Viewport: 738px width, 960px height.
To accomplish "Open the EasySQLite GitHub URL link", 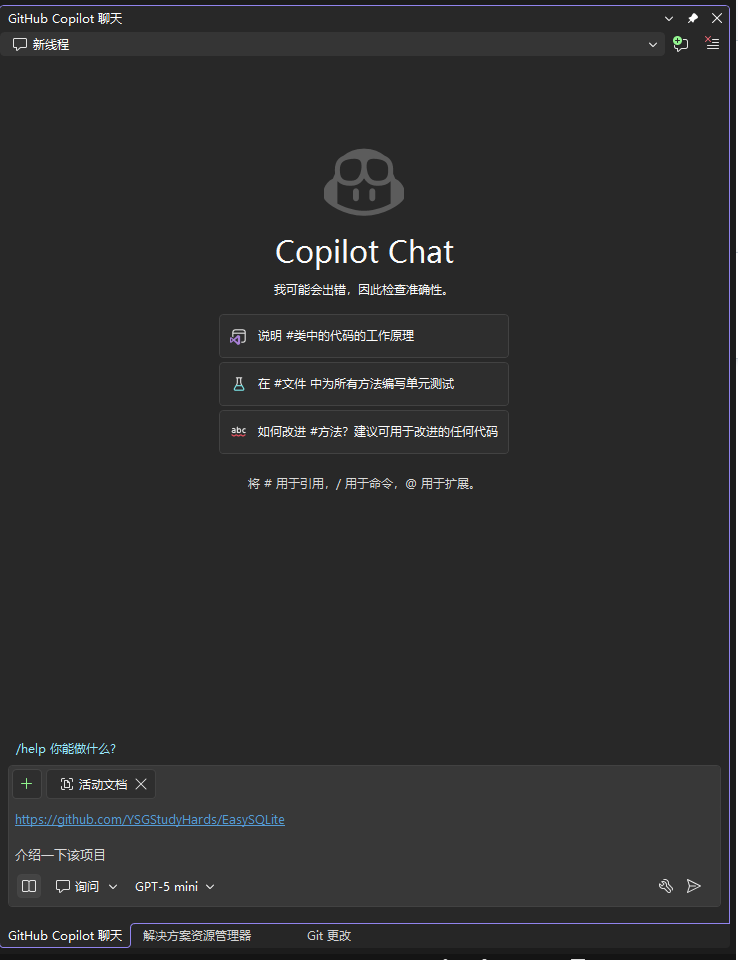I will pyautogui.click(x=150, y=819).
